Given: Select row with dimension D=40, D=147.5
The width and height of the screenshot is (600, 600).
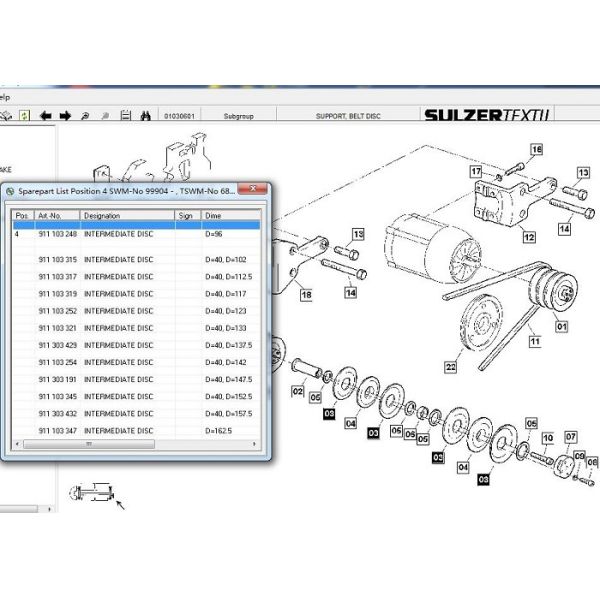Looking at the screenshot, I should pos(228,379).
